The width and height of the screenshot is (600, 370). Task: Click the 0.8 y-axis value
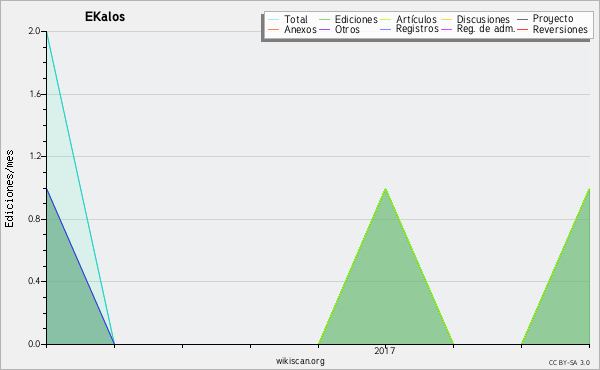pos(34,219)
